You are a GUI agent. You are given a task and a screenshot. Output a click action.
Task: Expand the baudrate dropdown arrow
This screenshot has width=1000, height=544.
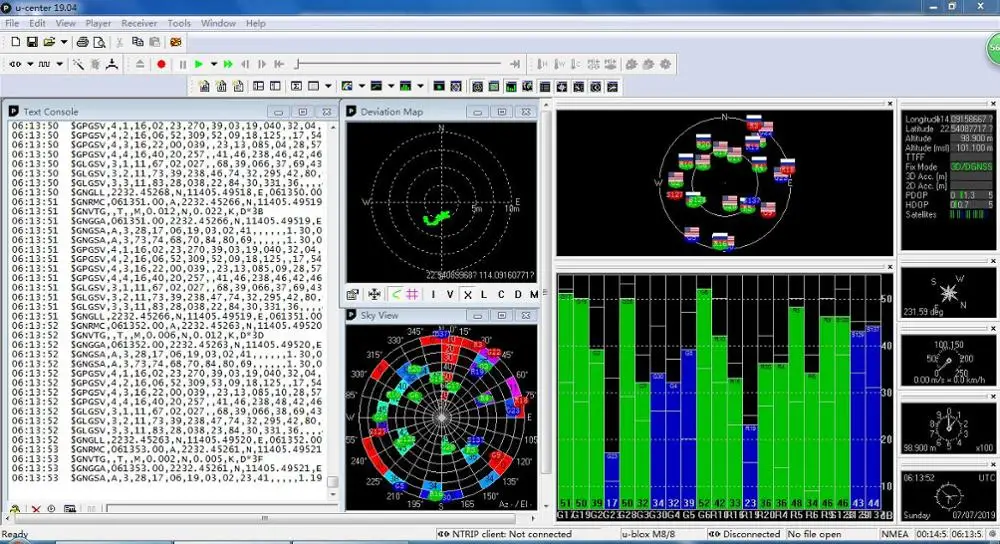click(x=59, y=64)
